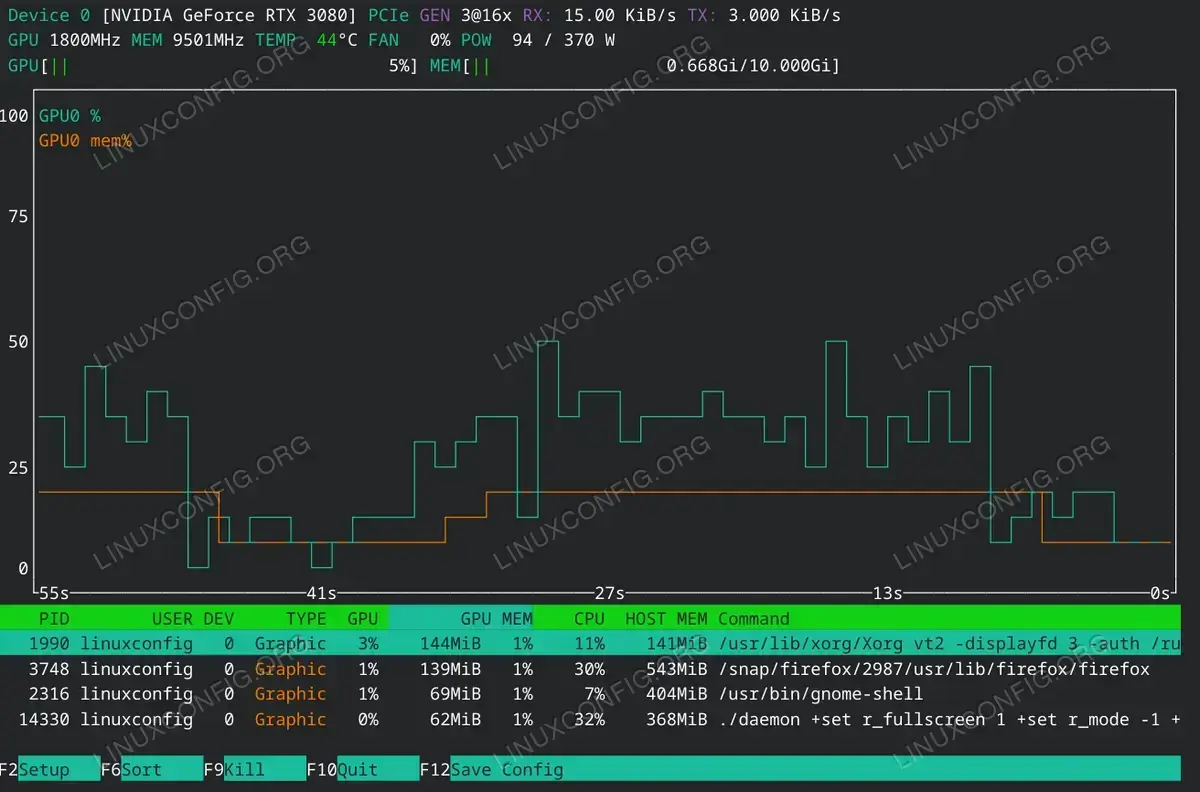Click /usr/bin/gnome-shell command text
The image size is (1200, 792).
point(820,693)
